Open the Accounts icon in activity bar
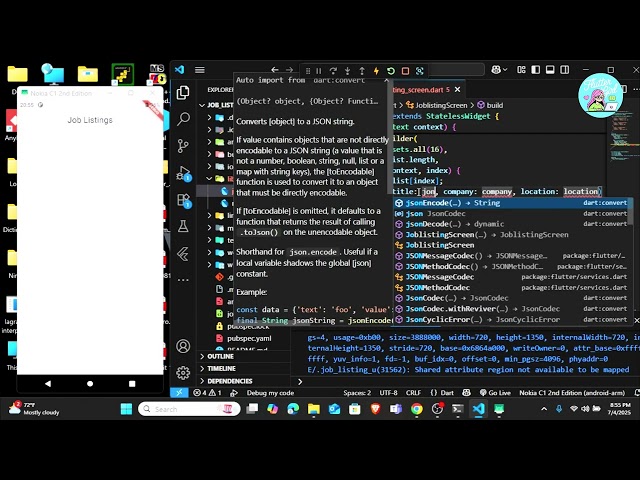640x480 pixels. [183, 346]
